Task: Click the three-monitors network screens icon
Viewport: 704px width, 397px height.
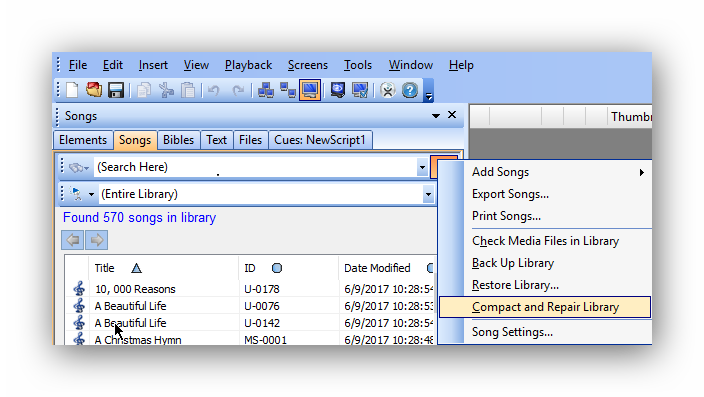Action: [x=266, y=90]
